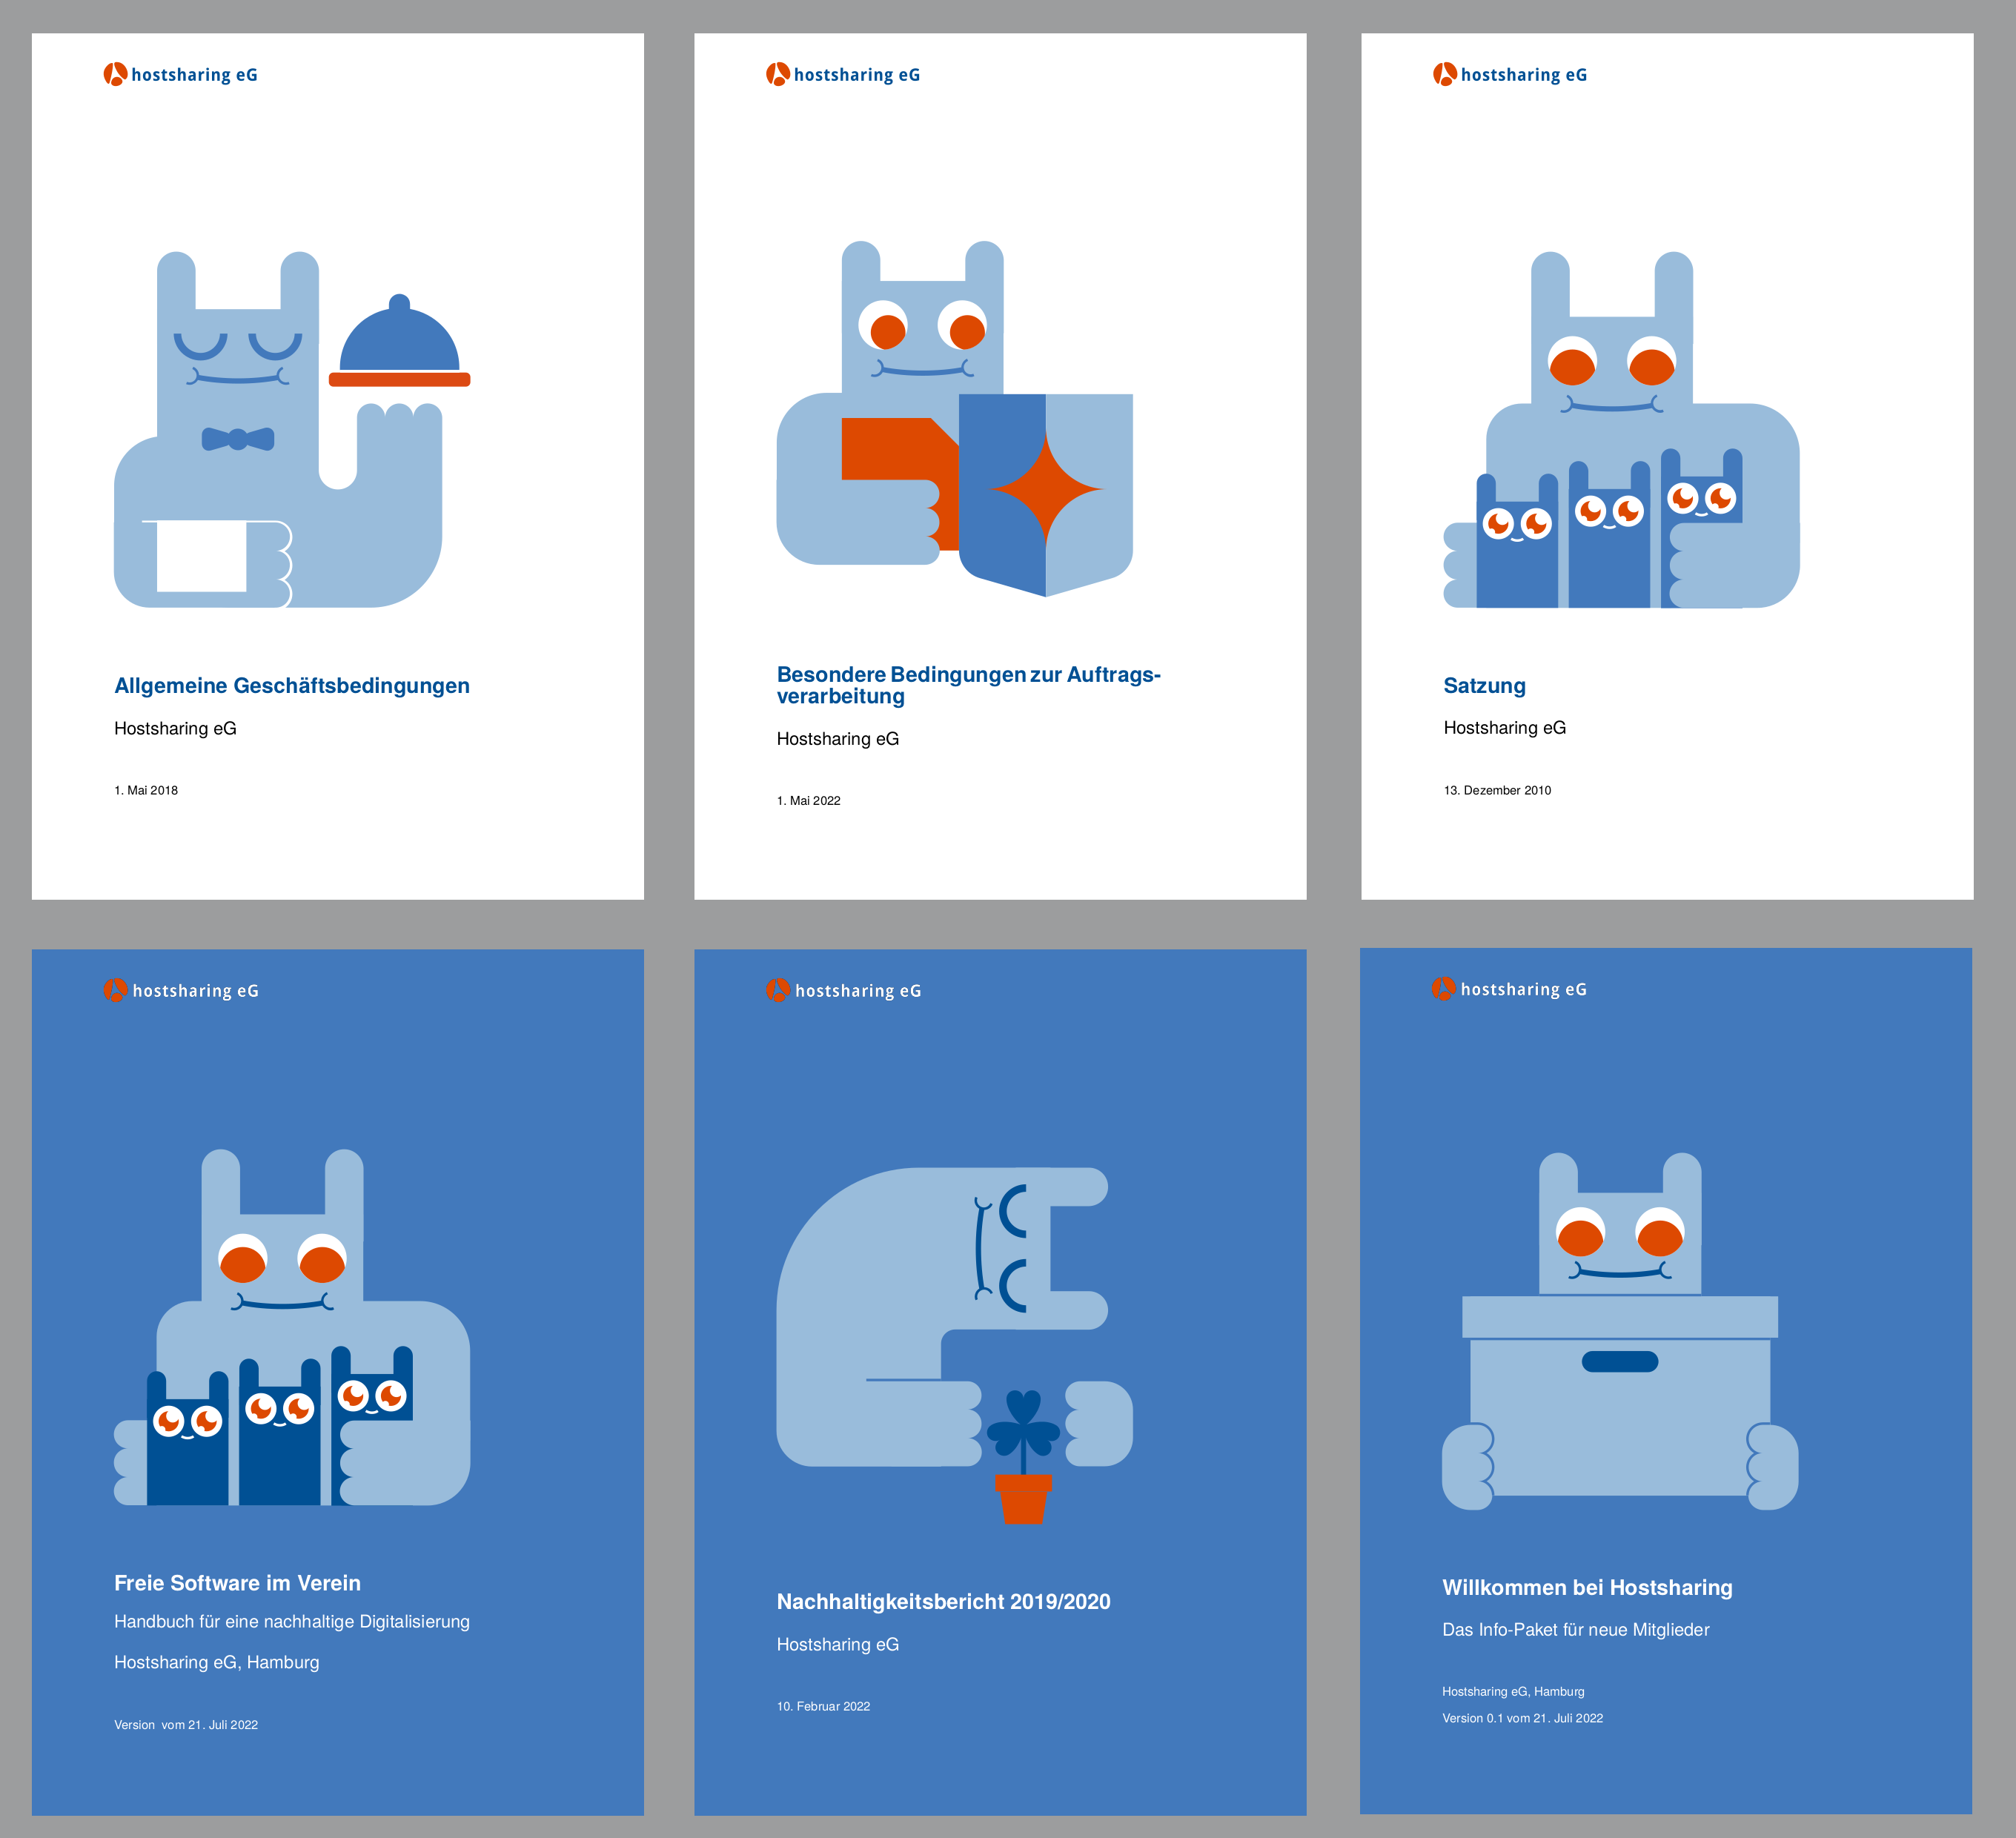
Task: Click hostsharing logo on AGB cover
Action: coord(181,75)
